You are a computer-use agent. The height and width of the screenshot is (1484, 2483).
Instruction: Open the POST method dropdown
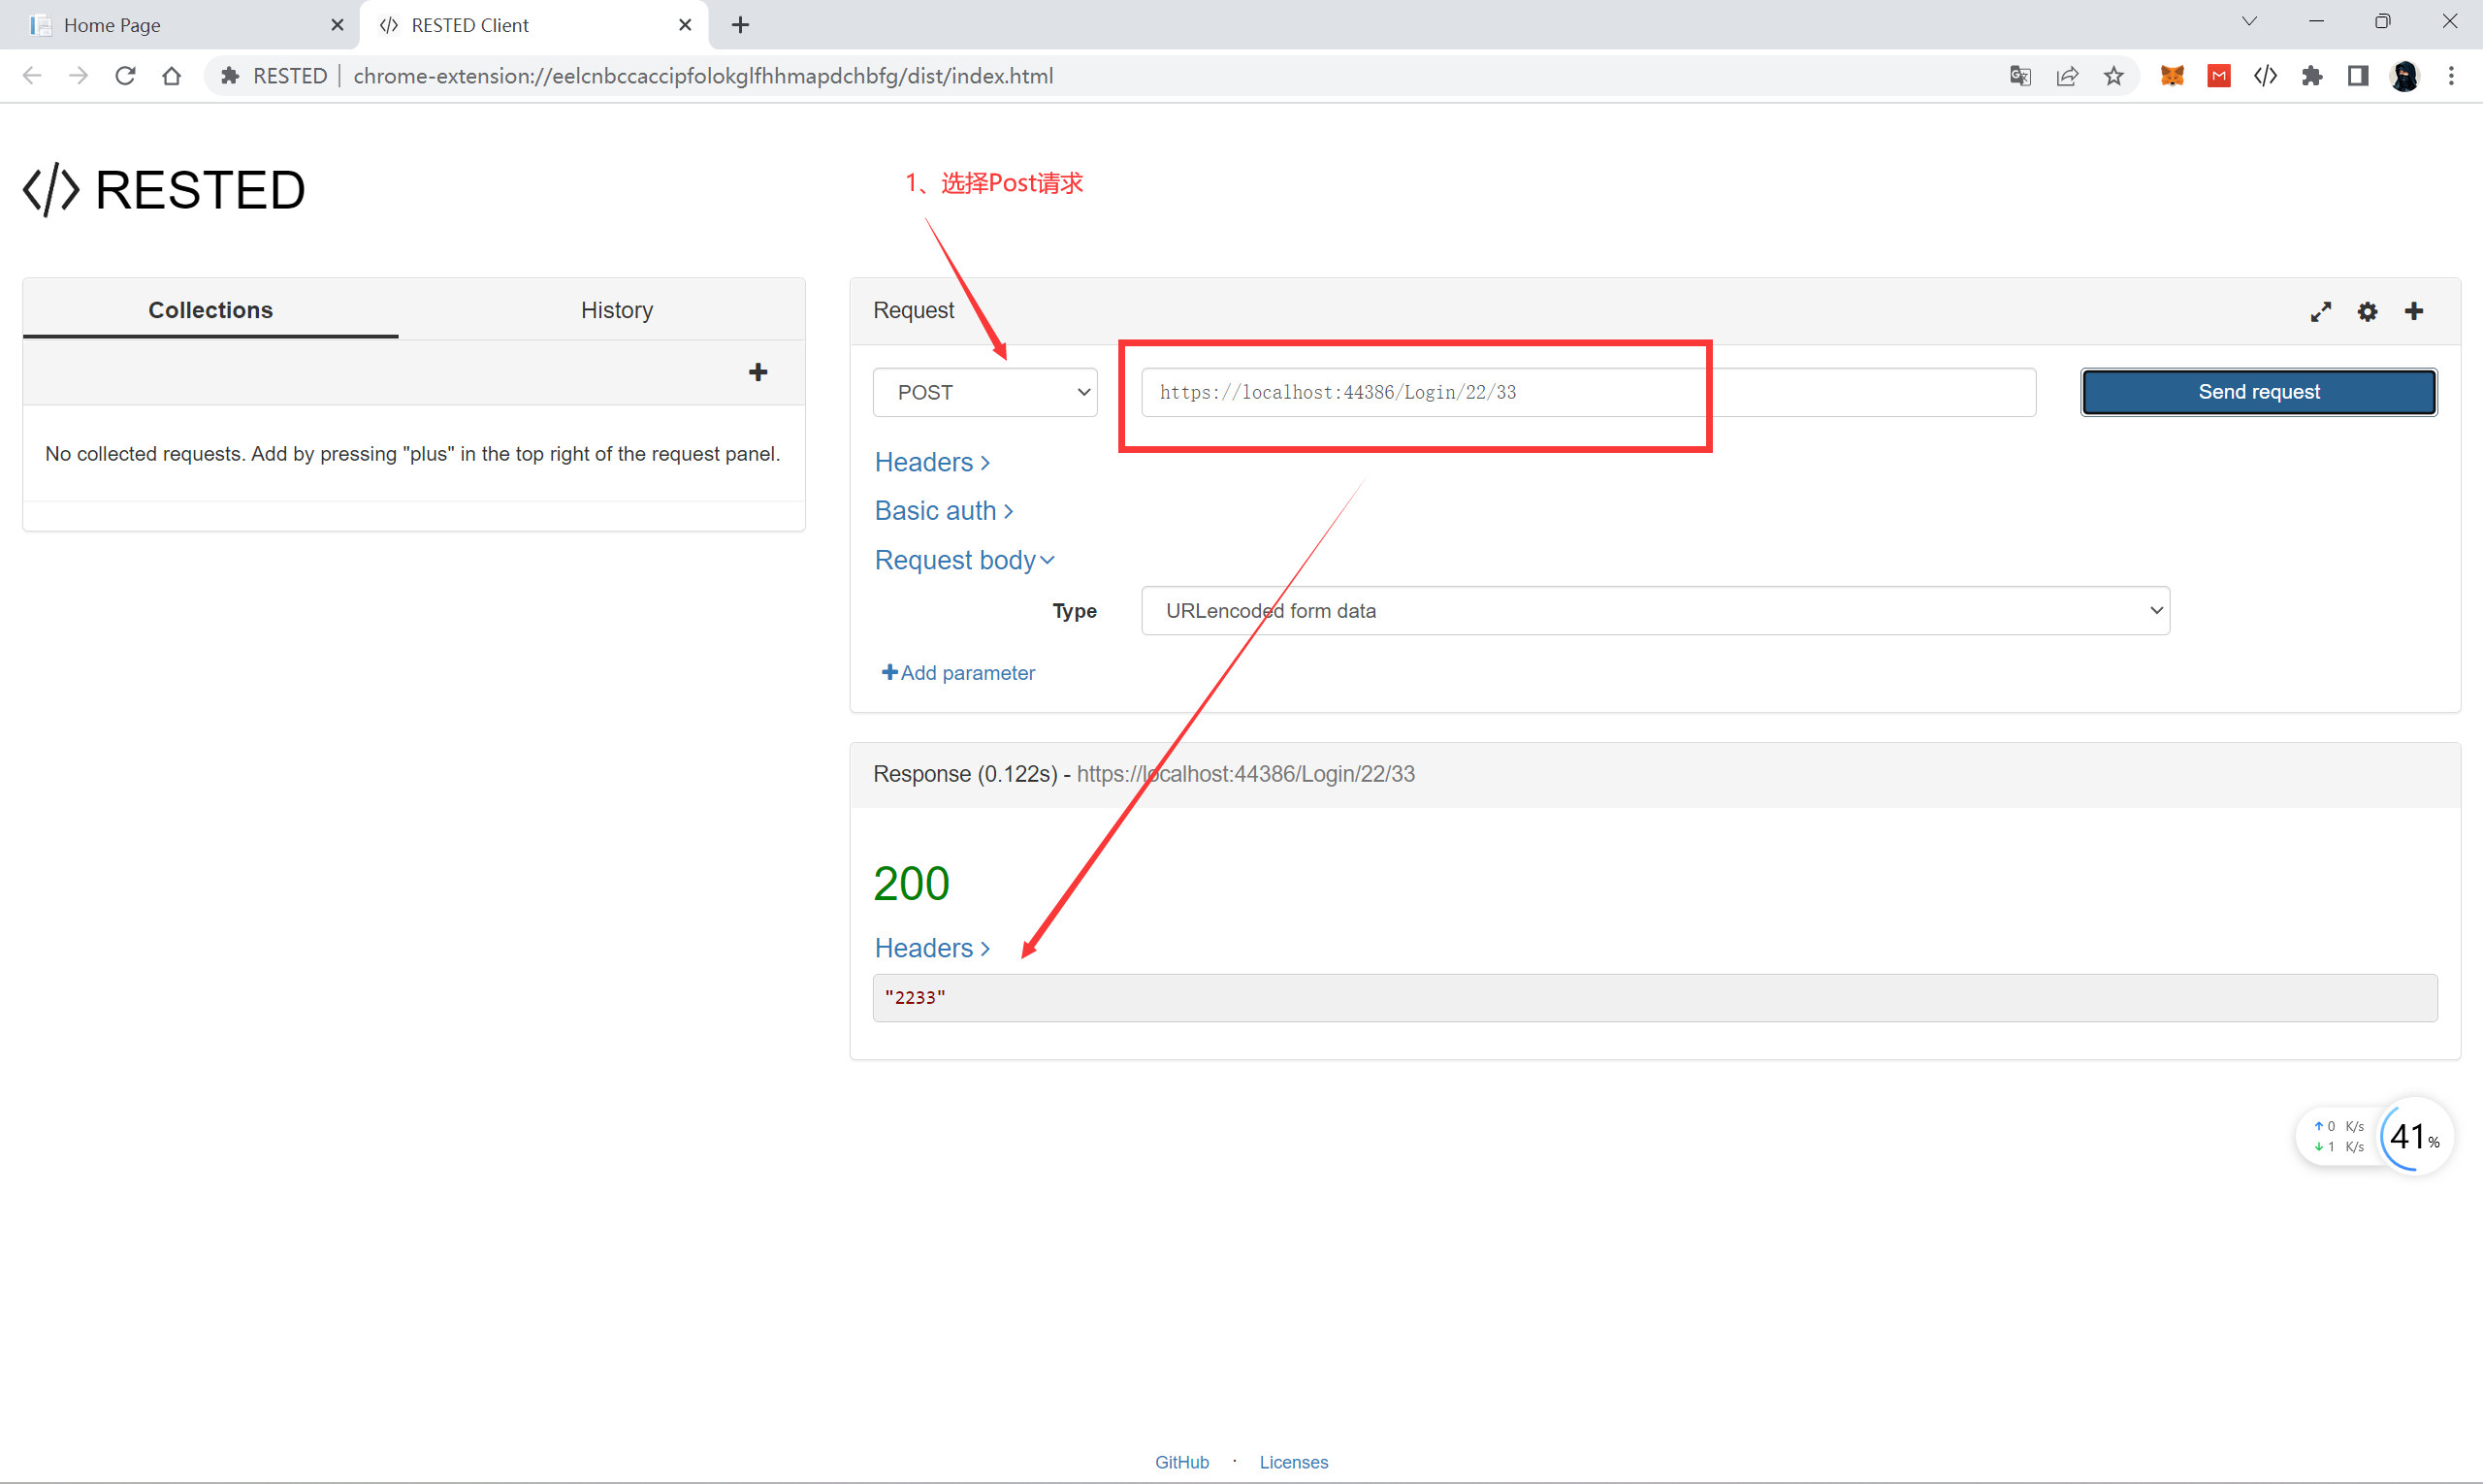(x=985, y=392)
